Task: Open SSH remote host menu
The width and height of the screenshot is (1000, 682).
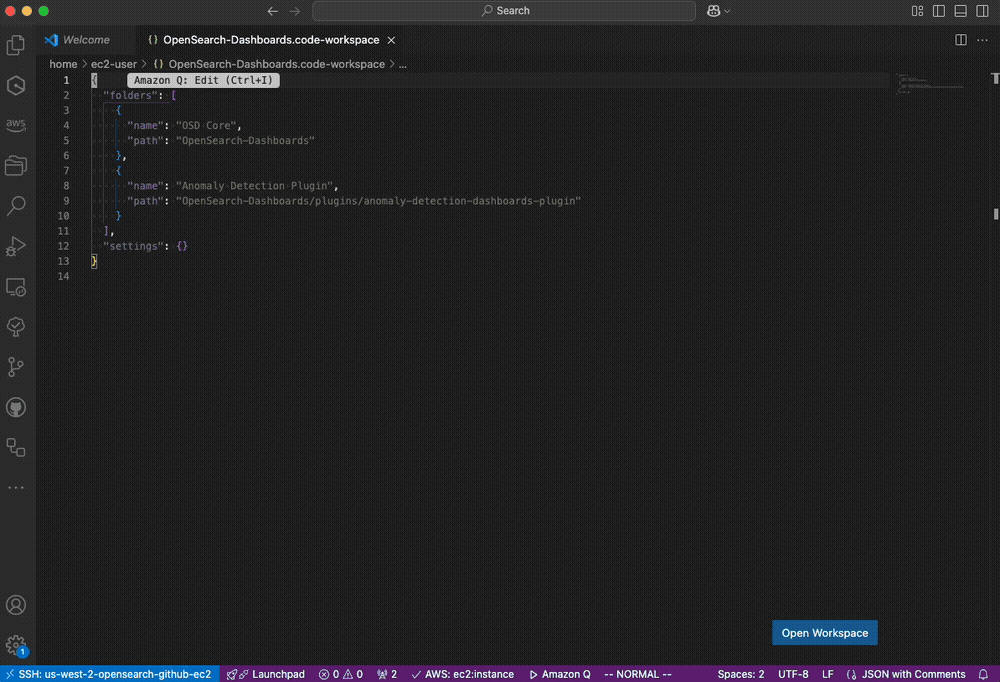Action: pos(109,674)
